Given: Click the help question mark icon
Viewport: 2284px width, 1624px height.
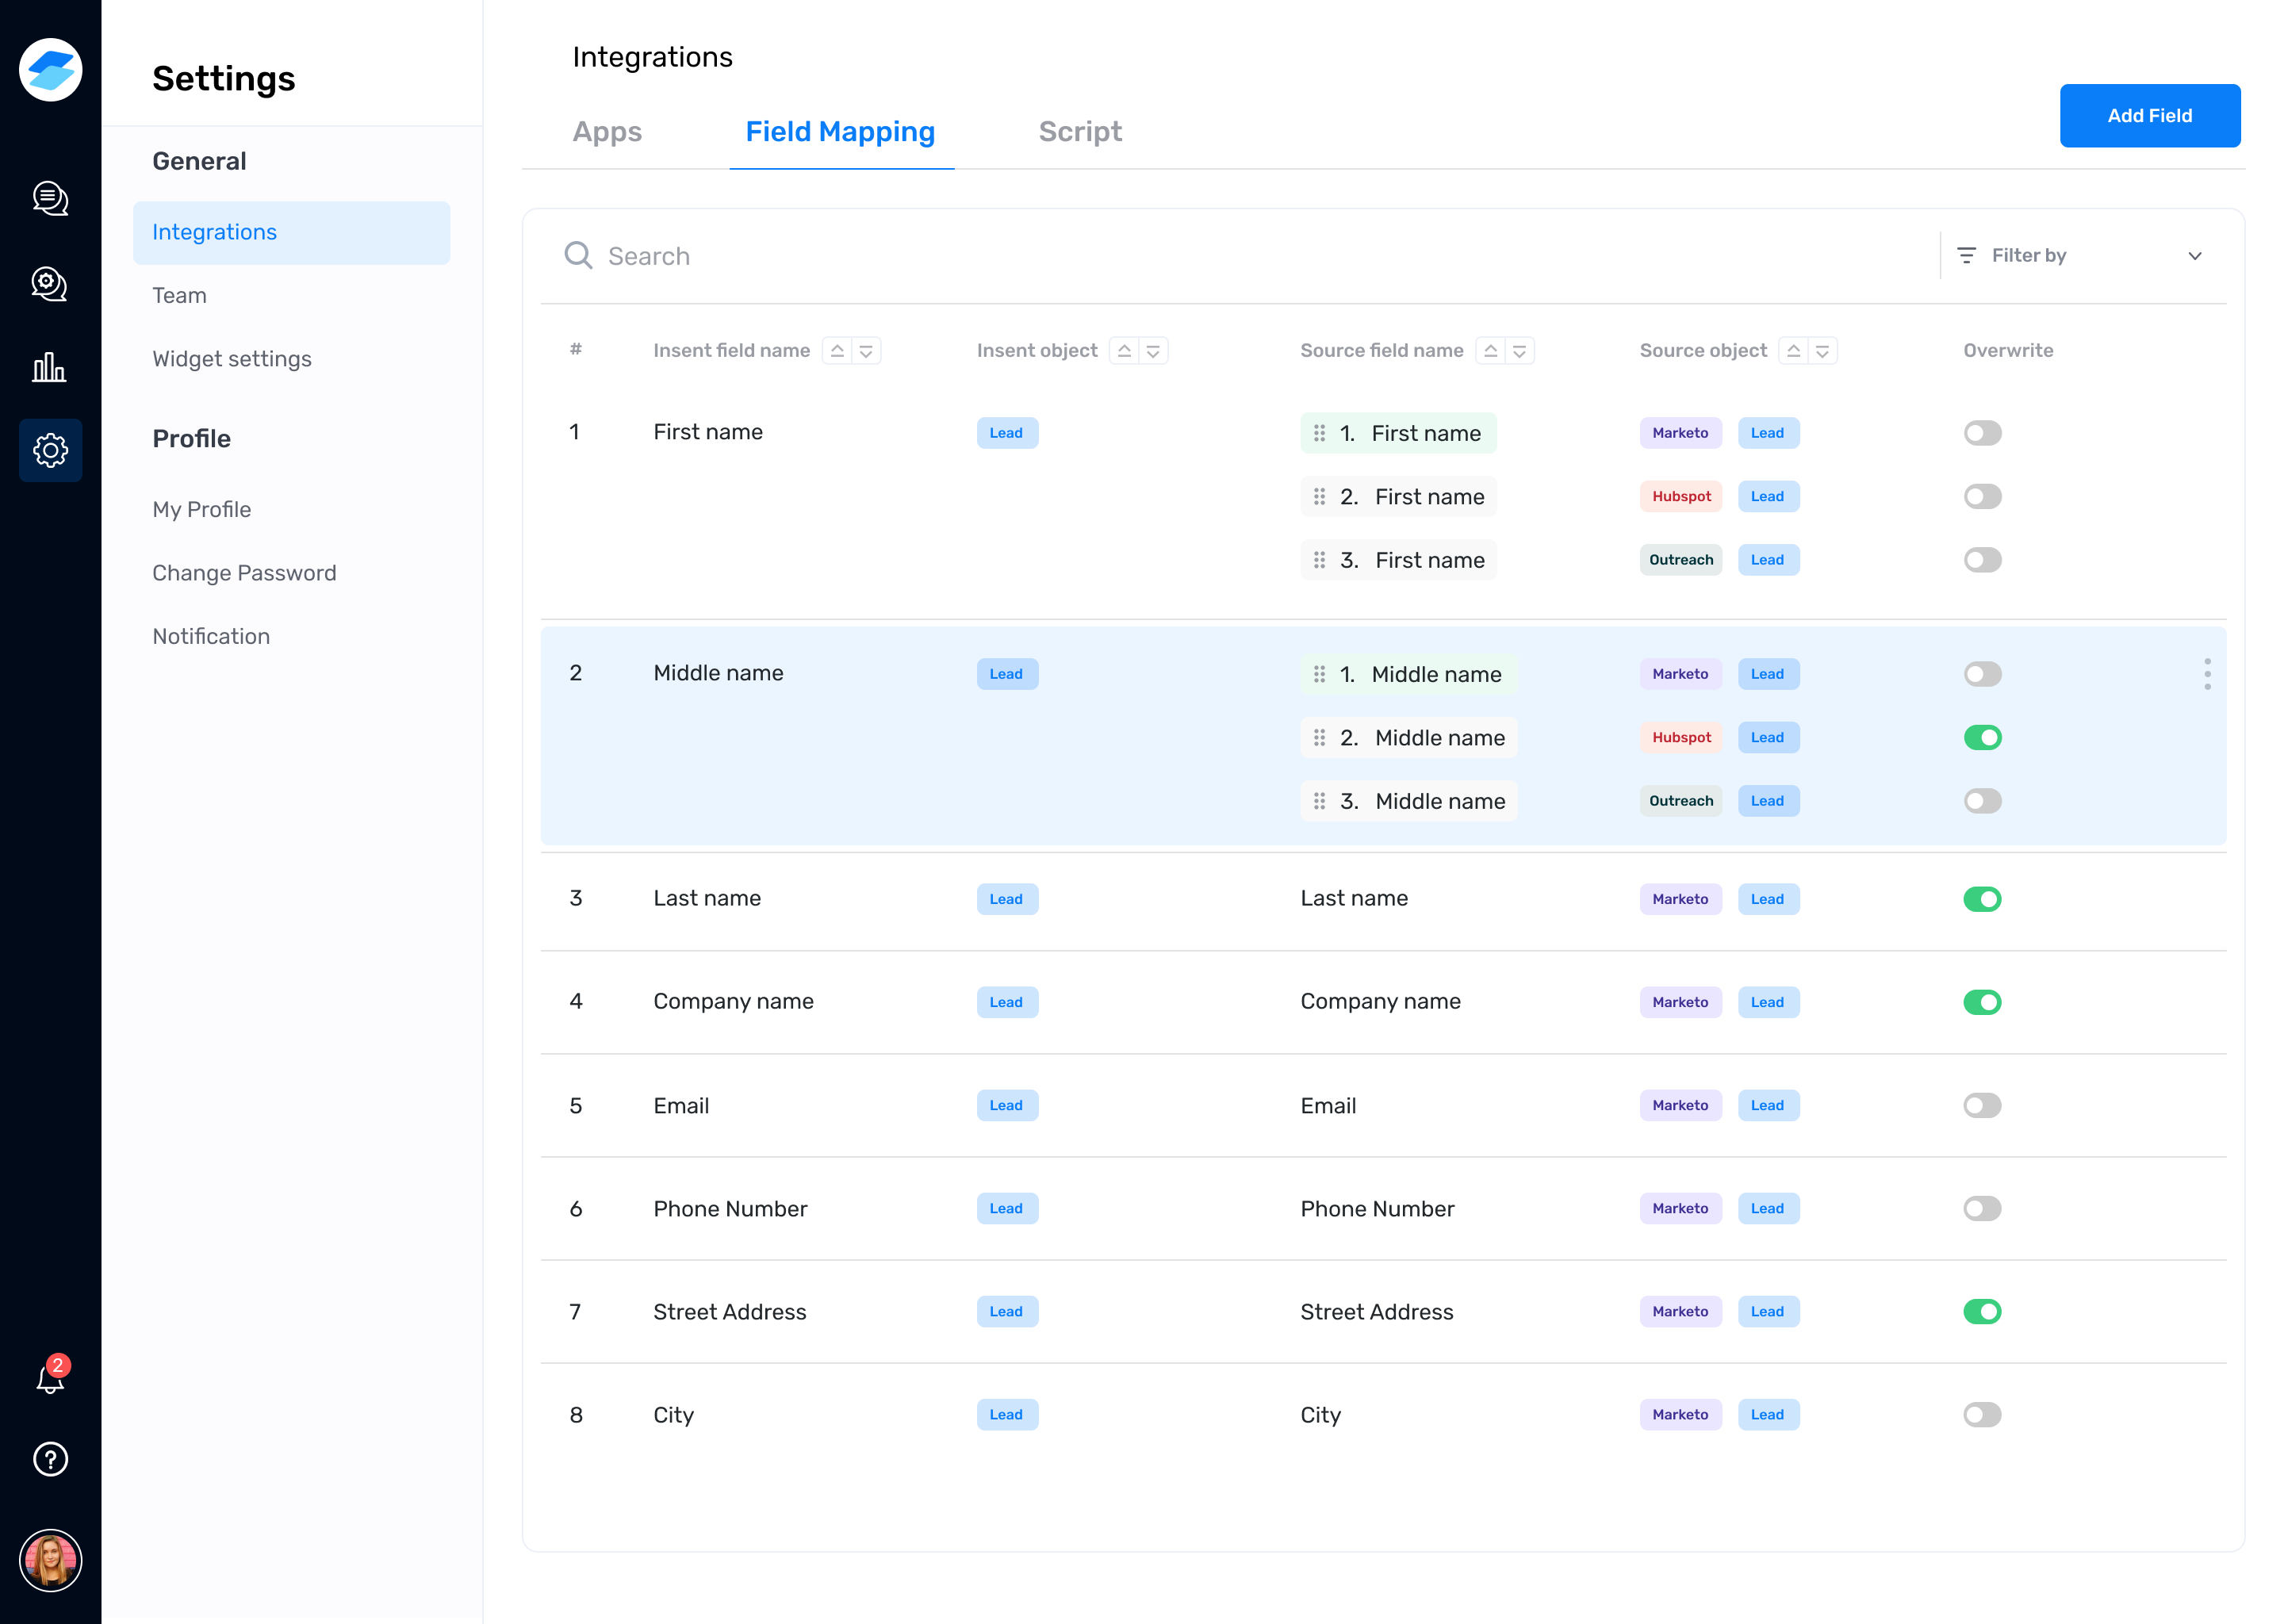Looking at the screenshot, I should click(x=50, y=1459).
